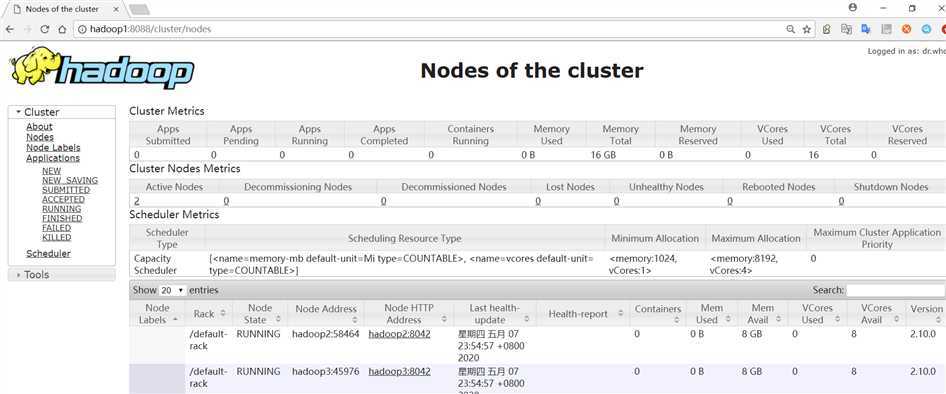Open the hadoop2:8042 node HTTP link
Screen dimensions: 946x394
click(x=399, y=334)
